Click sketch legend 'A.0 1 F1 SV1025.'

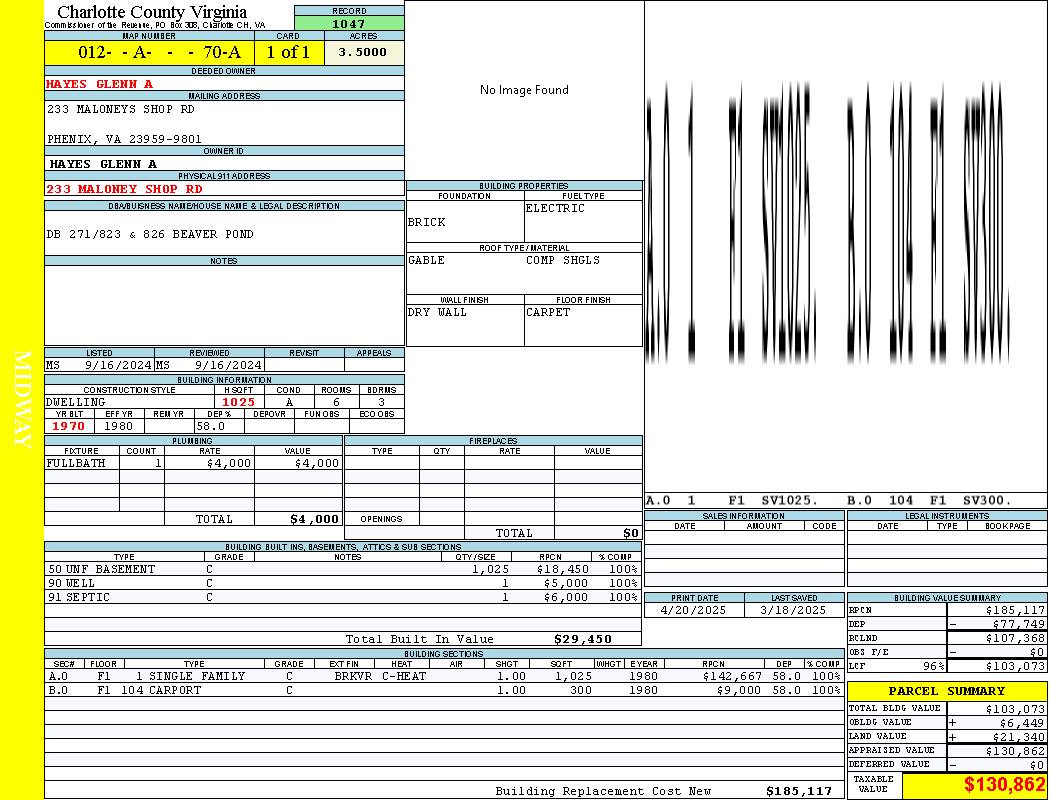732,500
